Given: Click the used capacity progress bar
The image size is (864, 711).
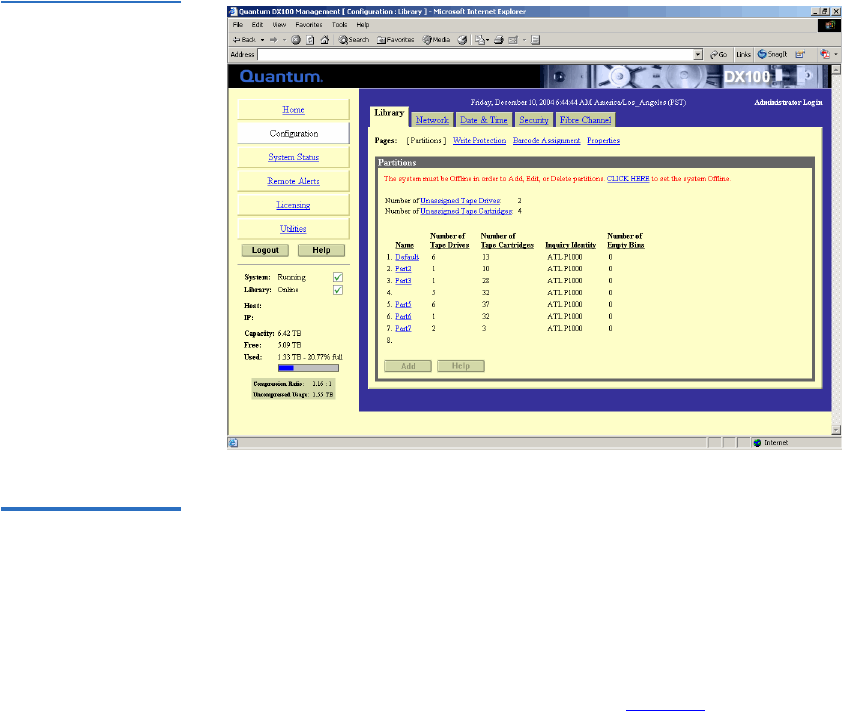Looking at the screenshot, I should 308,368.
